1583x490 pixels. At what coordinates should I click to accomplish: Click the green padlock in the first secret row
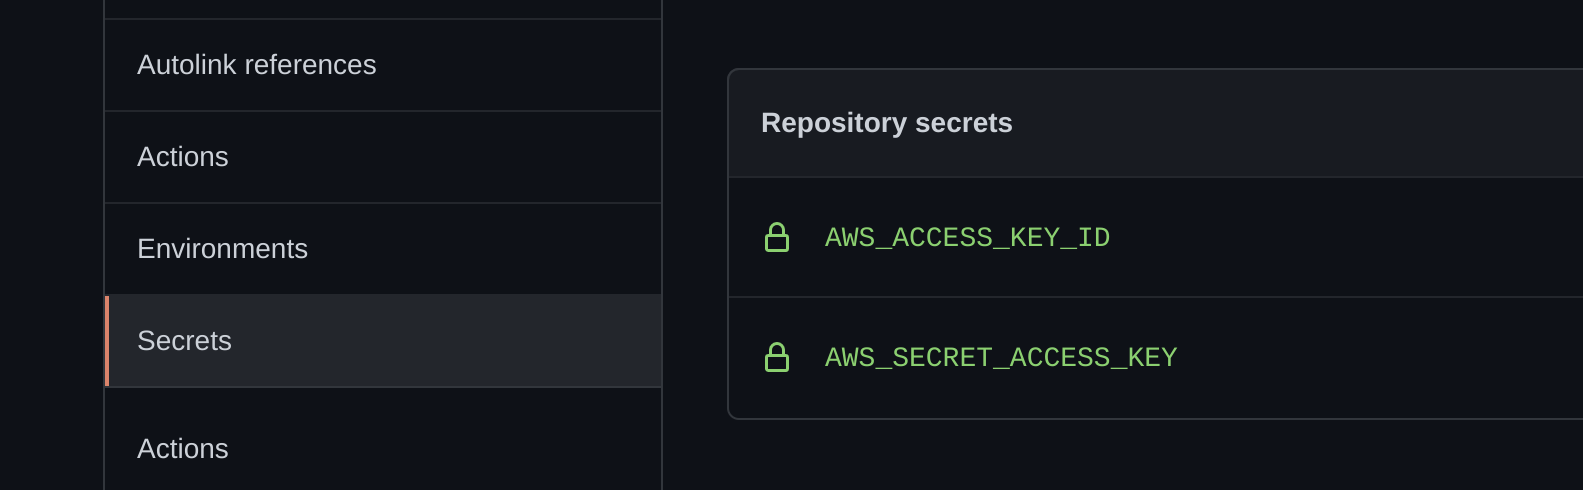pyautogui.click(x=777, y=237)
